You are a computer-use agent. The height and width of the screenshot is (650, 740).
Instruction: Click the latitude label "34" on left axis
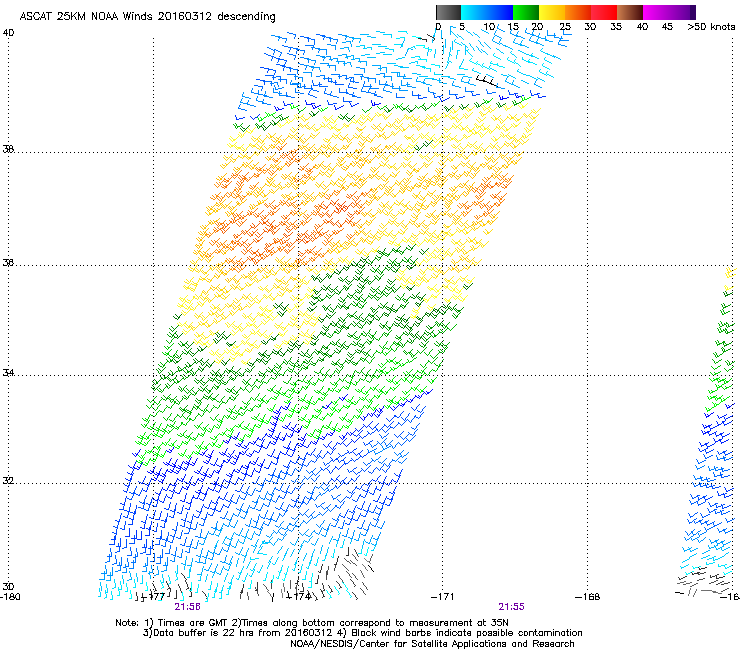click(x=8, y=372)
